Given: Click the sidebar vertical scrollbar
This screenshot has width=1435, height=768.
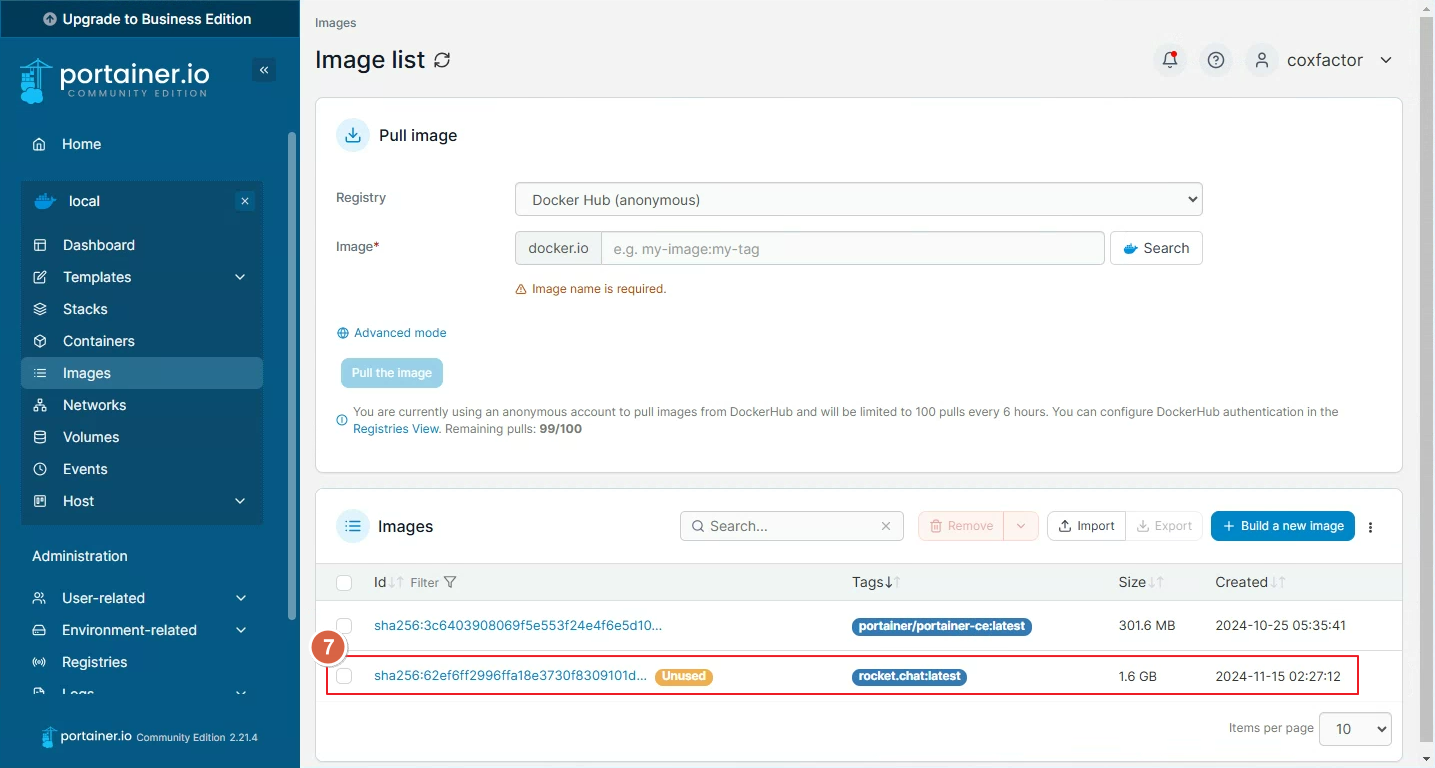Looking at the screenshot, I should point(291,375).
